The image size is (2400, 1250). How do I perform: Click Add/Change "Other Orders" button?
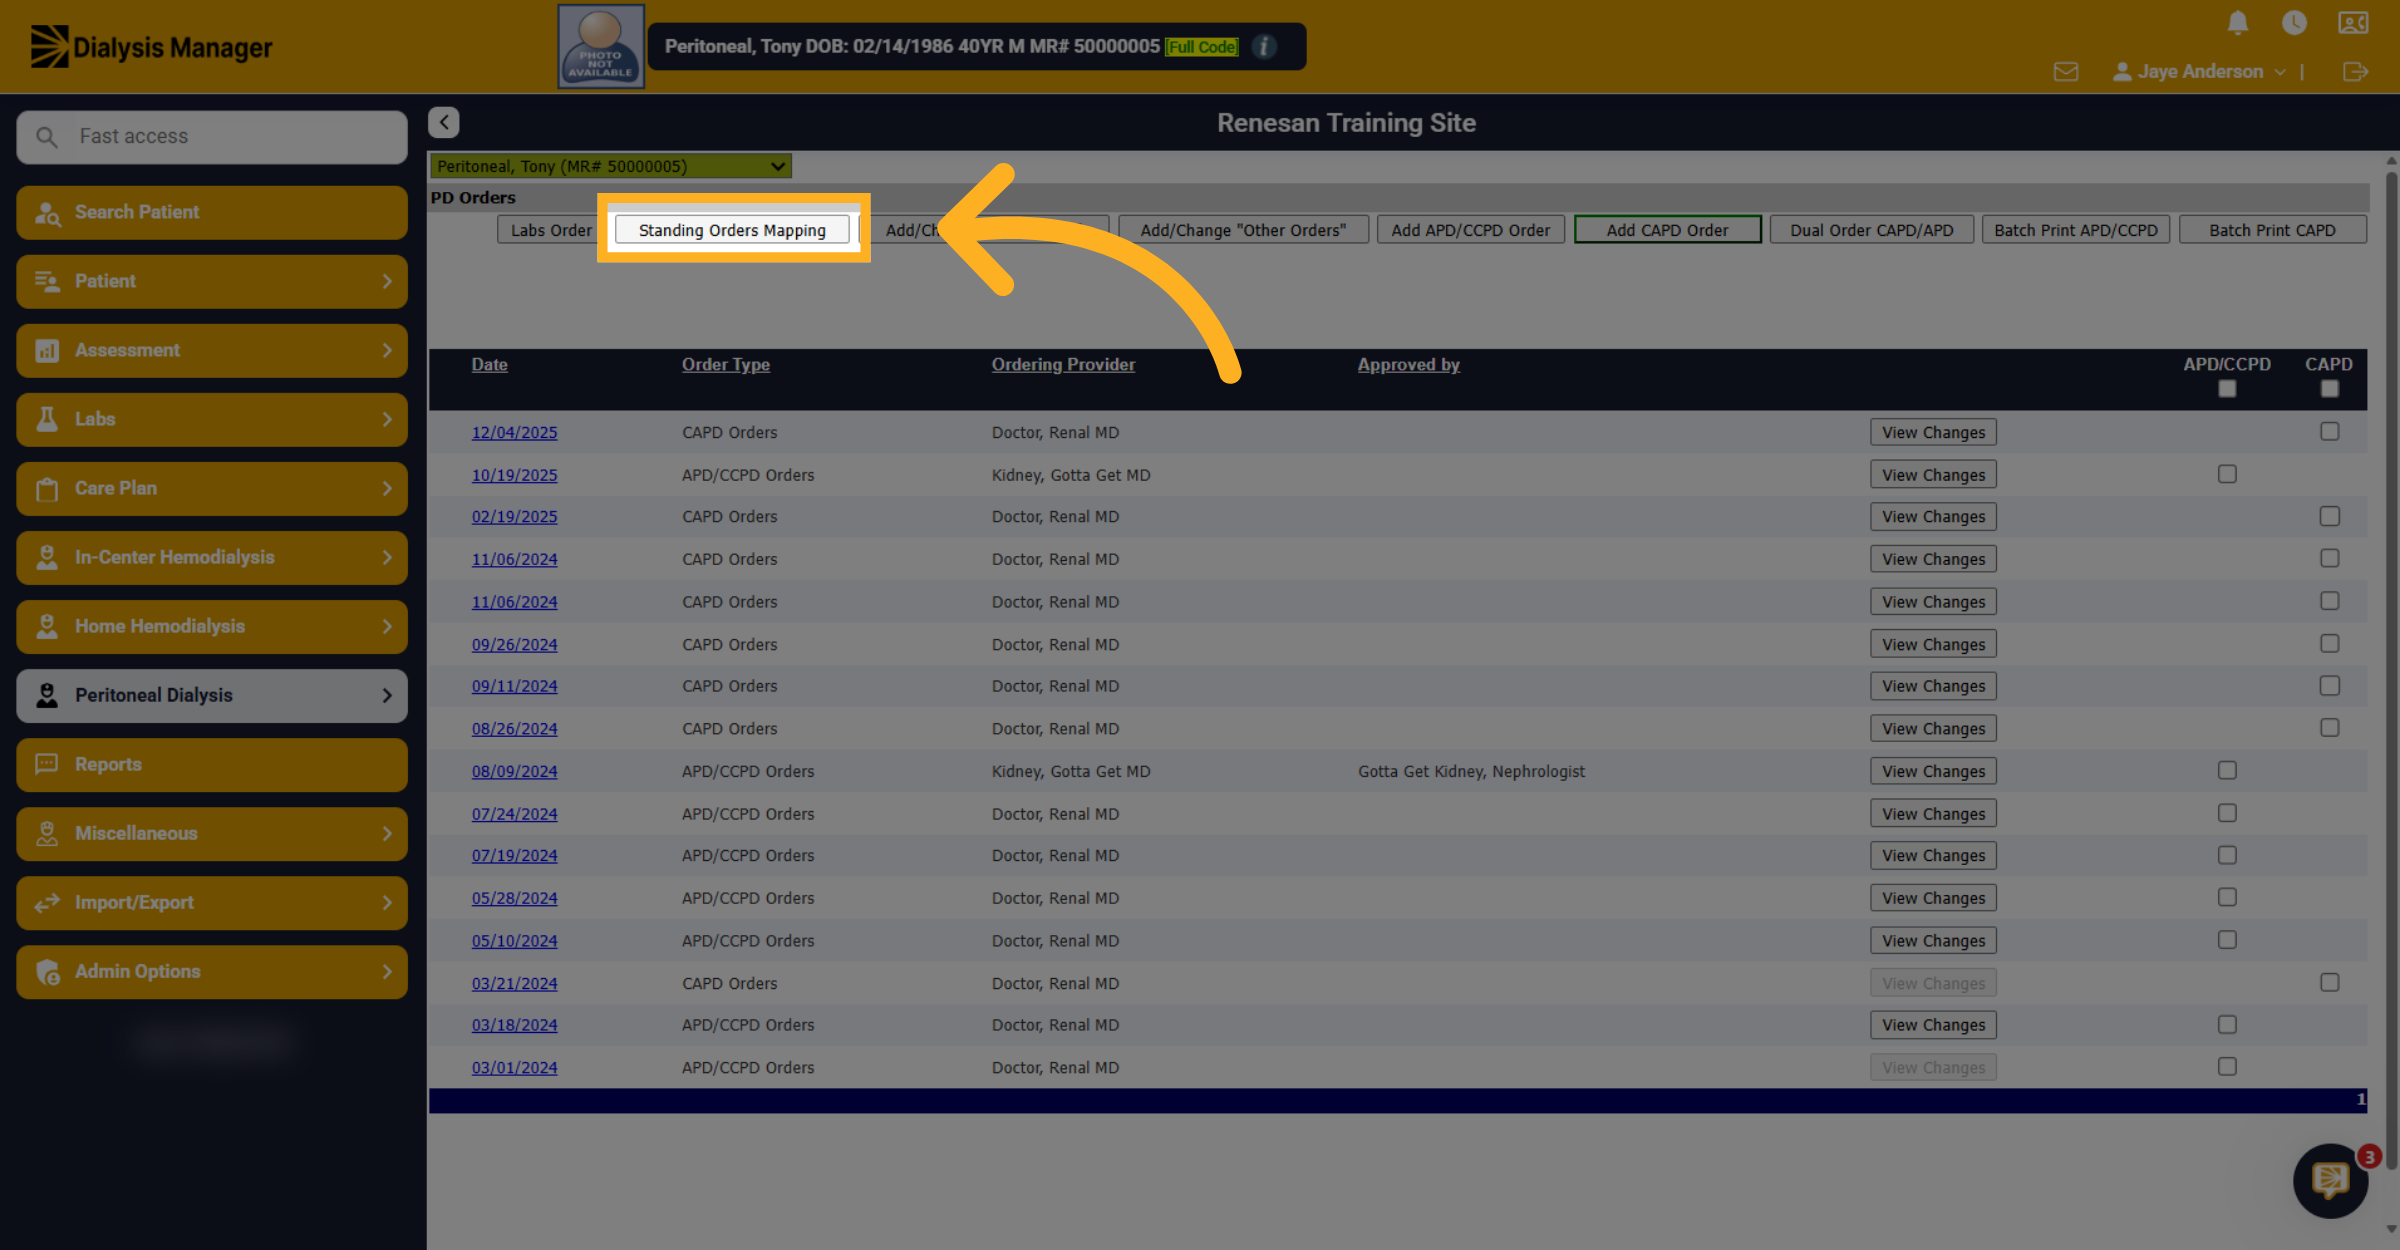tap(1243, 230)
